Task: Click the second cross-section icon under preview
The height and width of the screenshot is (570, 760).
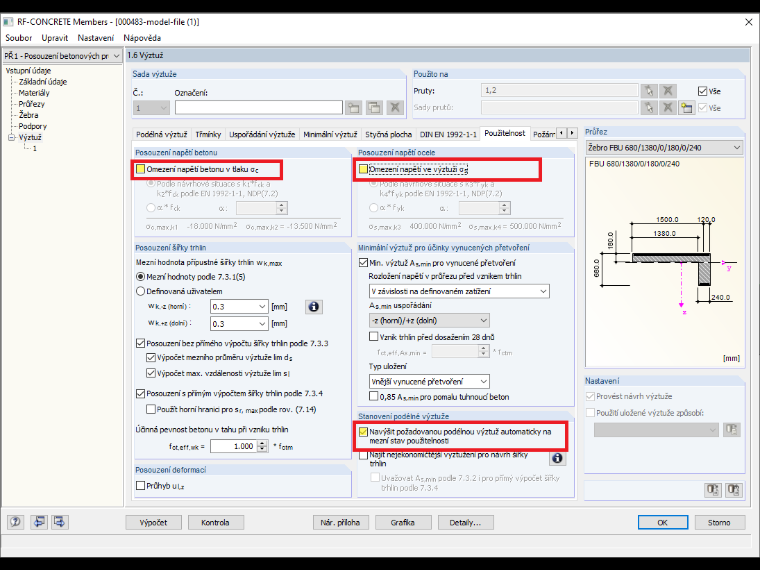Action: coord(733,490)
